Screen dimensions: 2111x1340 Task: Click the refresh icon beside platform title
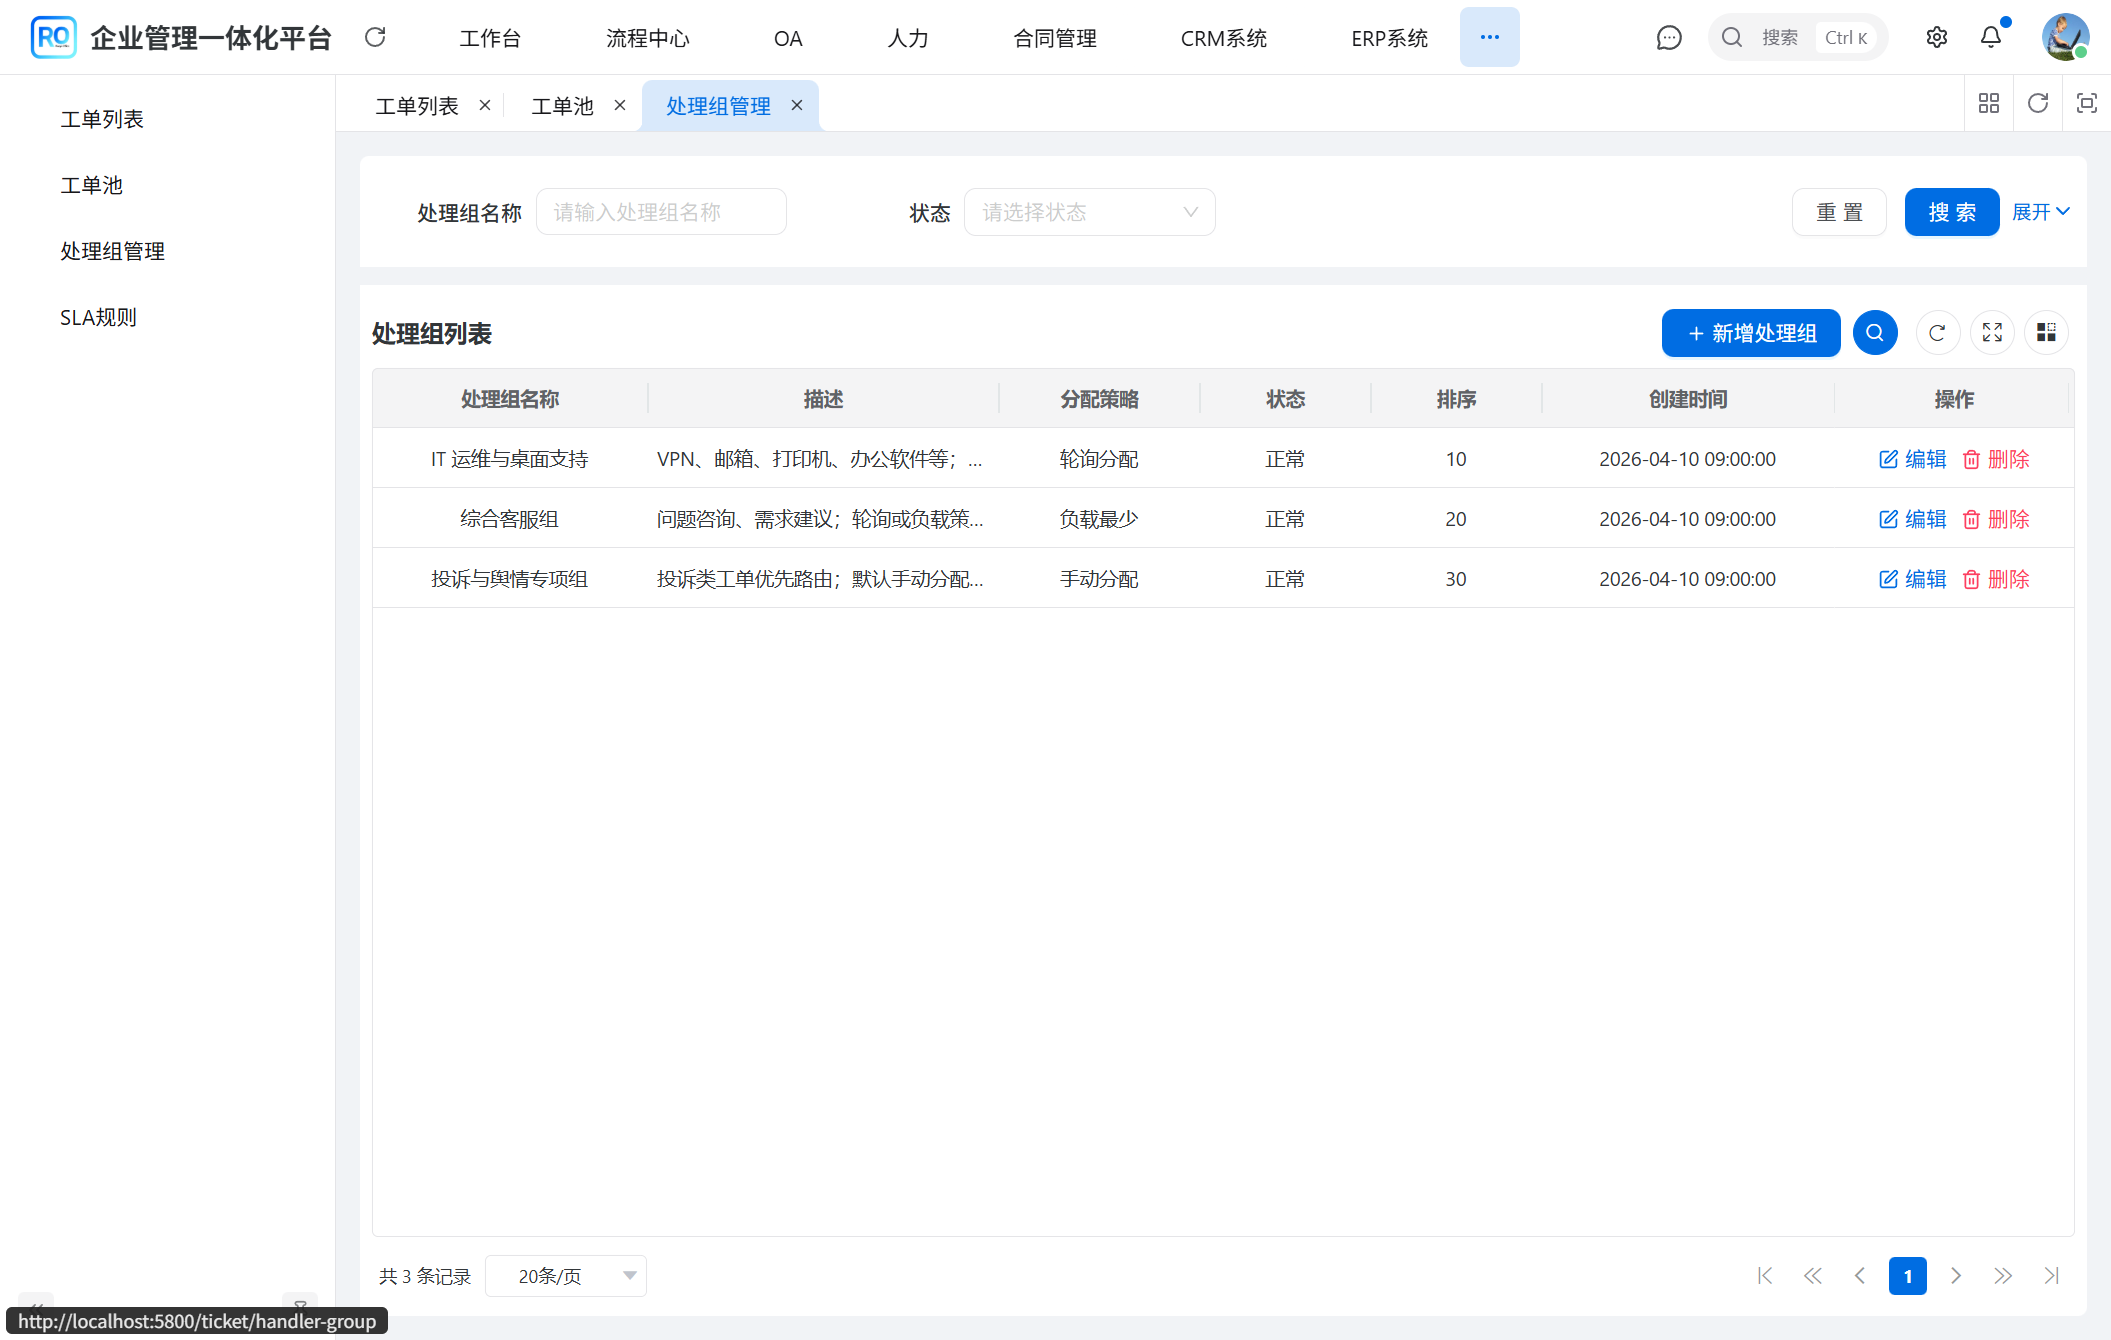[375, 38]
